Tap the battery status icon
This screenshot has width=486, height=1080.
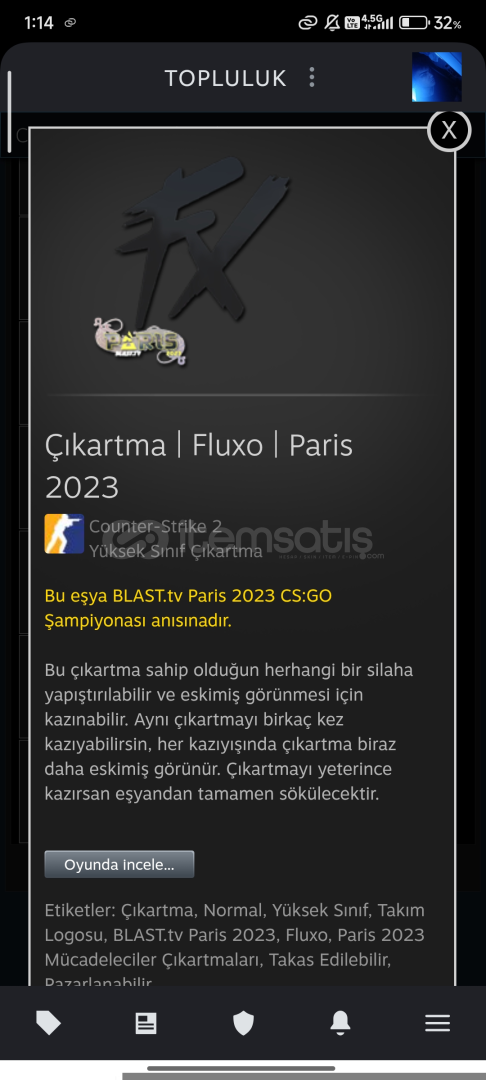coord(414,23)
